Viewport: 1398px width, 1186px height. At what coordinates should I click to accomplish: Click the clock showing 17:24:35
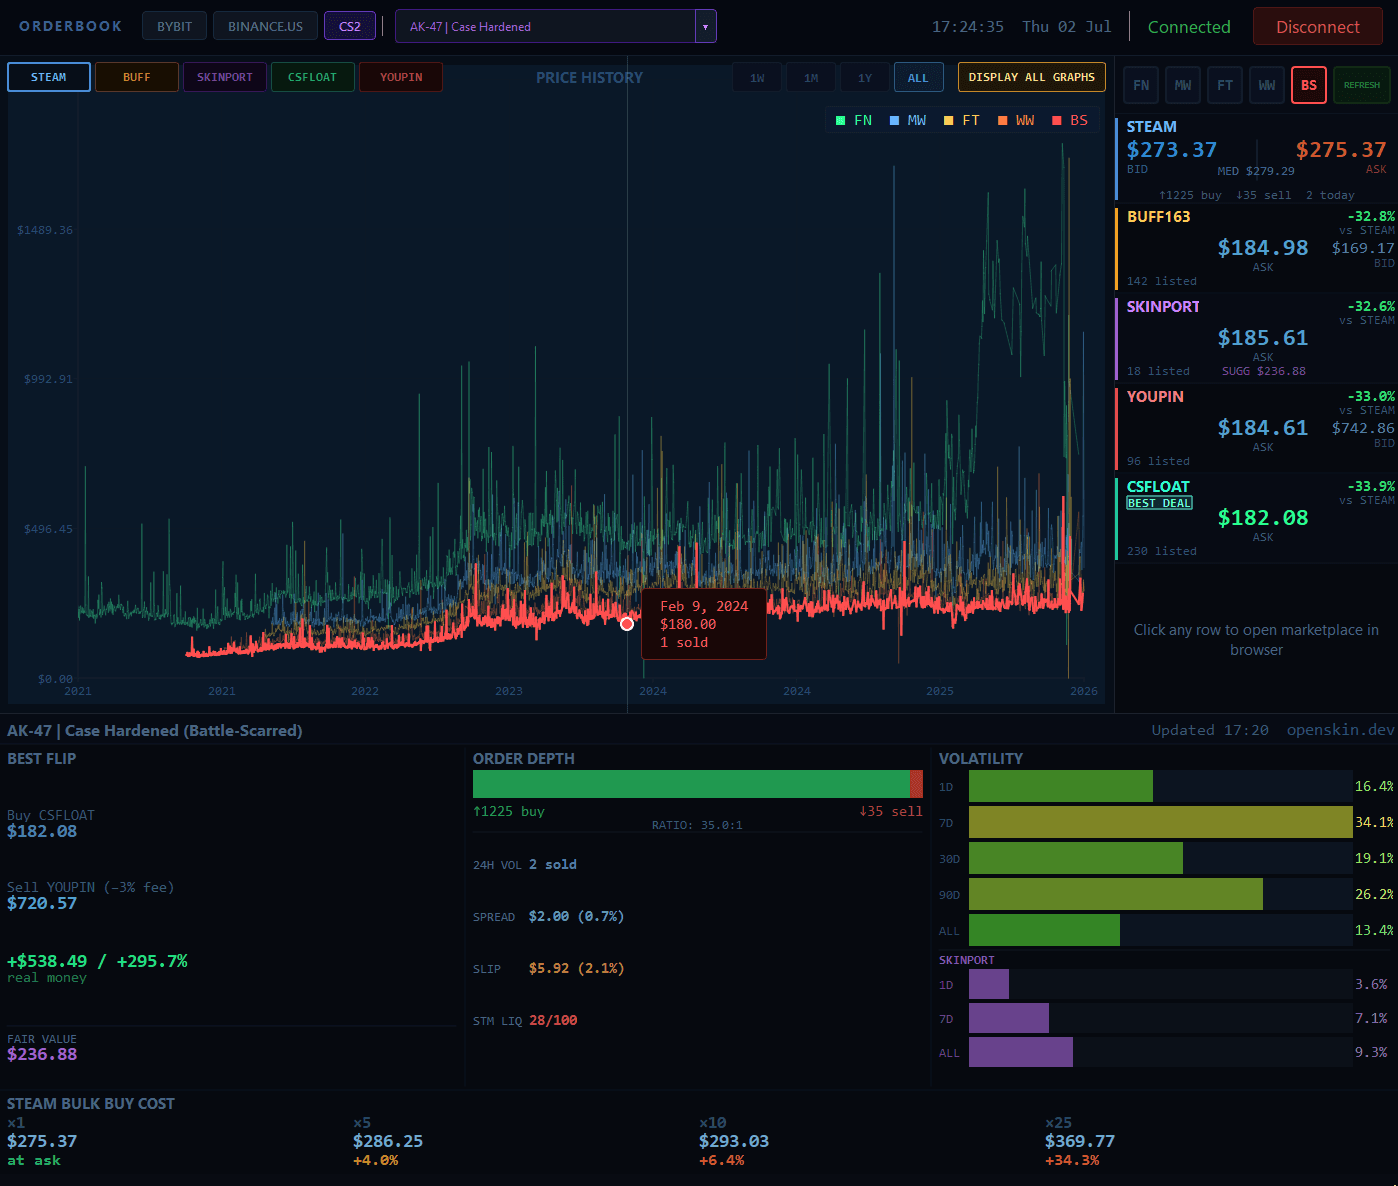(x=968, y=27)
